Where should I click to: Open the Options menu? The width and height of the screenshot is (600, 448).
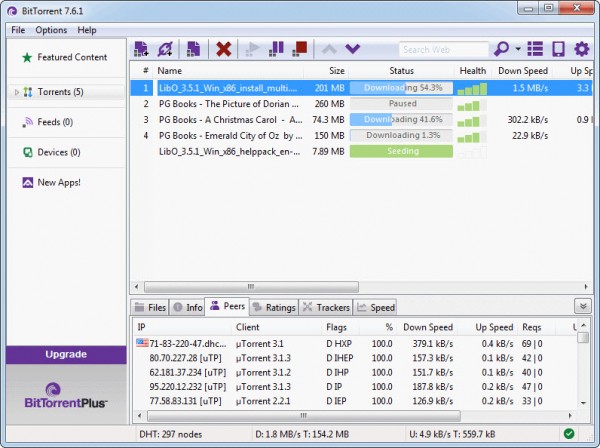[x=51, y=30]
